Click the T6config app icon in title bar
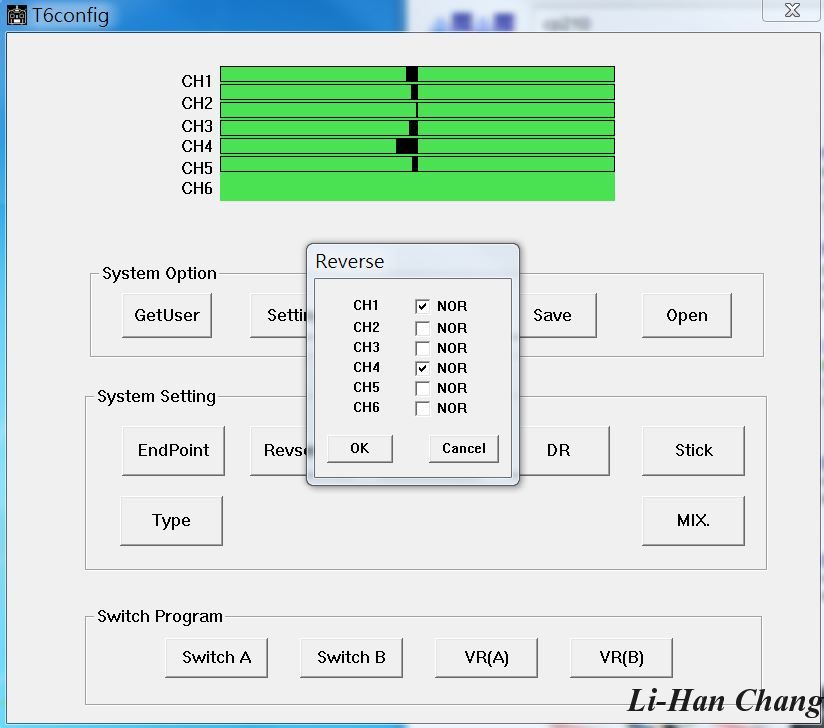Image resolution: width=824 pixels, height=728 pixels. (17, 16)
